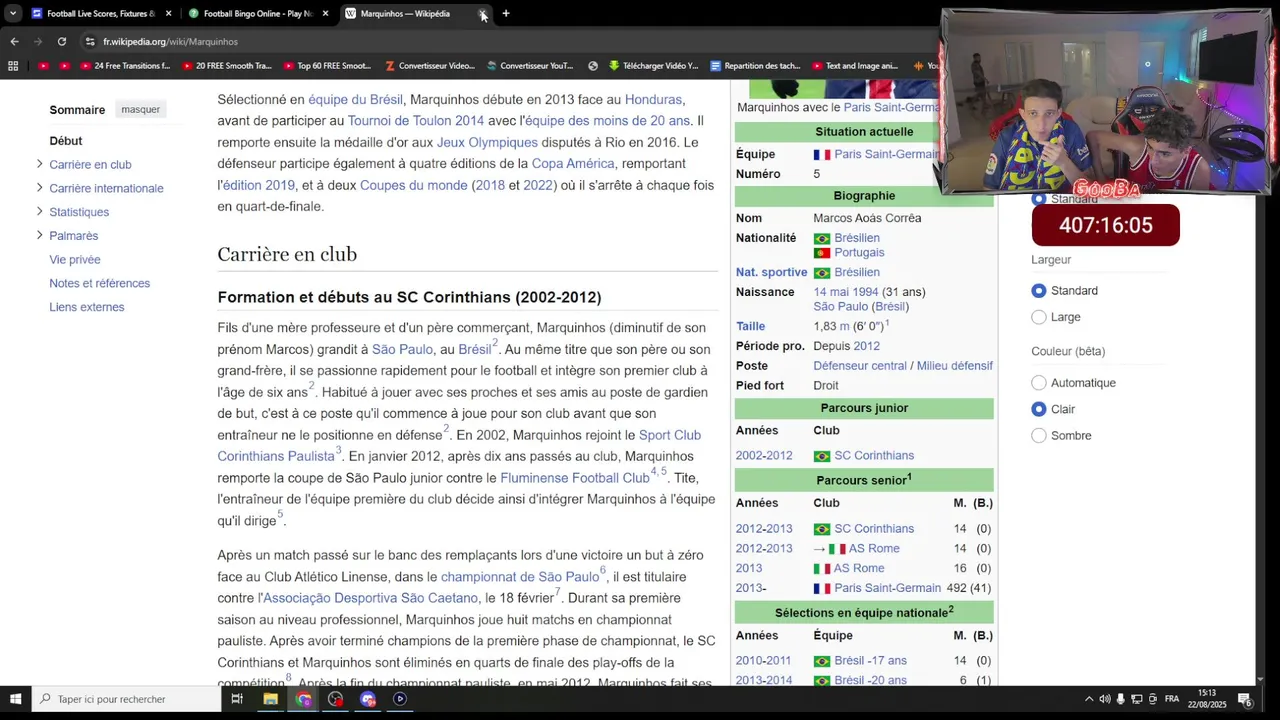This screenshot has height=720, width=1280.
Task: Click Brazilian flag beside 'Brésilien' nationality
Action: [822, 239]
